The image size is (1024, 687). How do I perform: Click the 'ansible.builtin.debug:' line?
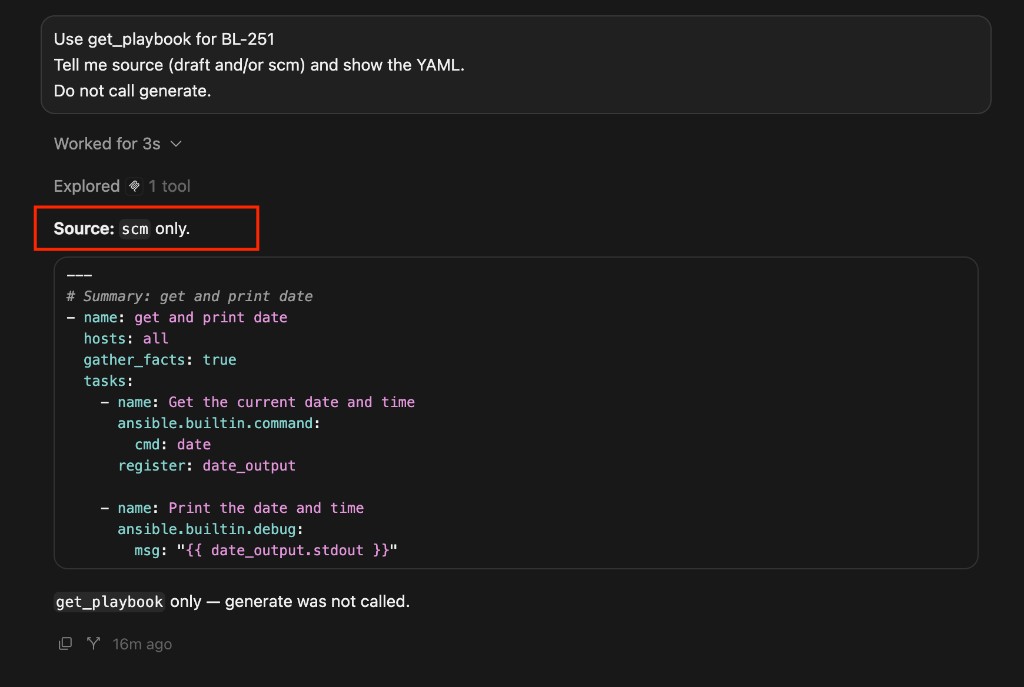[x=210, y=529]
